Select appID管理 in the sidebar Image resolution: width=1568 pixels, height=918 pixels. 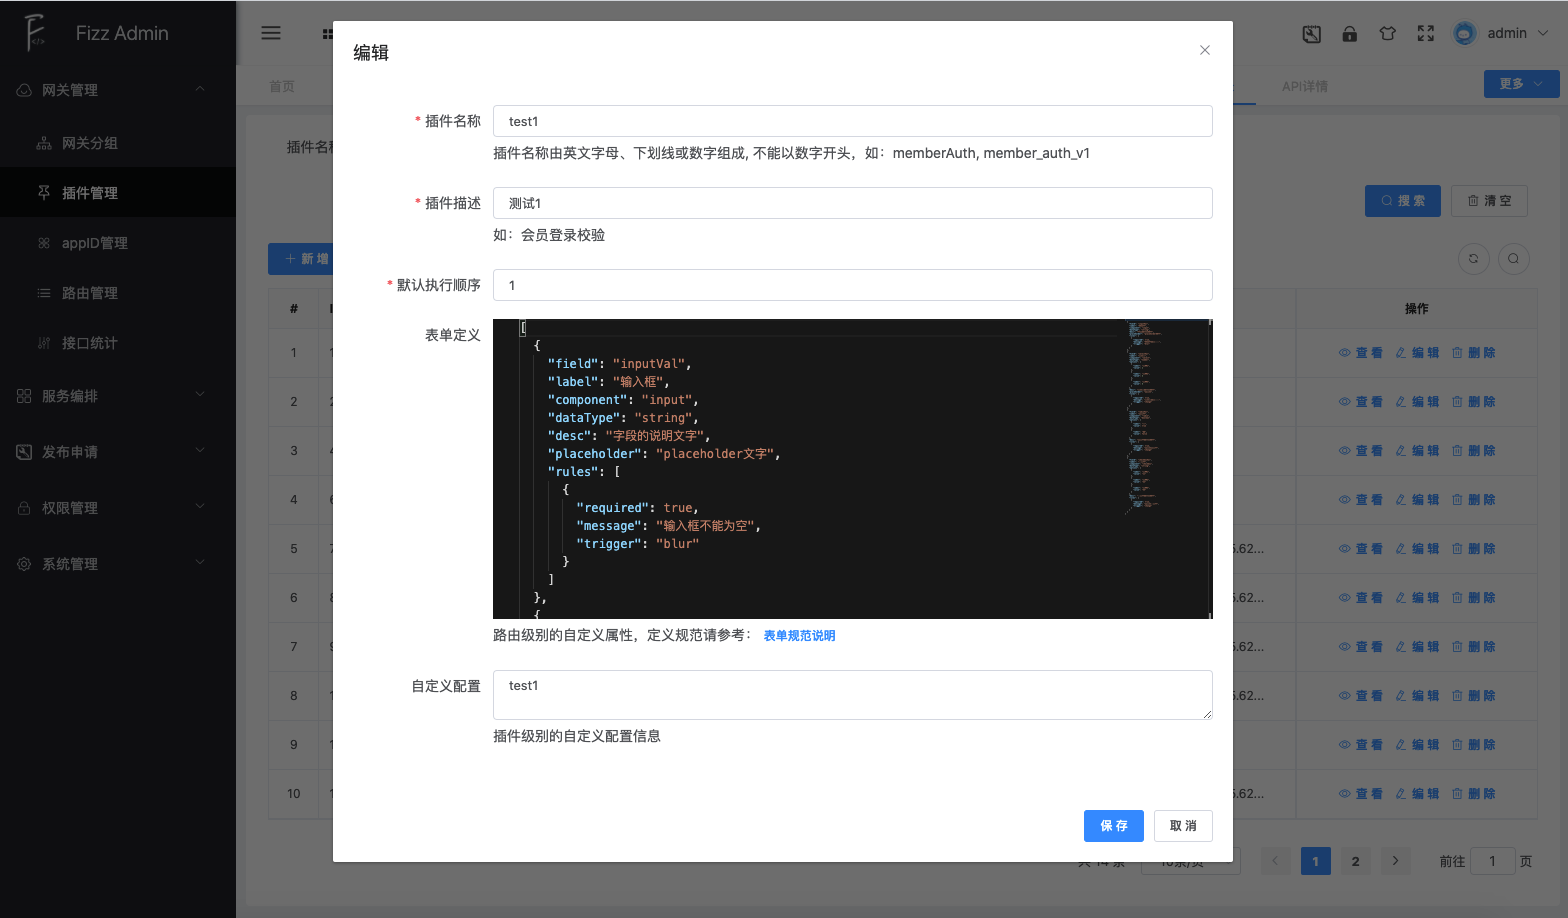tap(94, 243)
